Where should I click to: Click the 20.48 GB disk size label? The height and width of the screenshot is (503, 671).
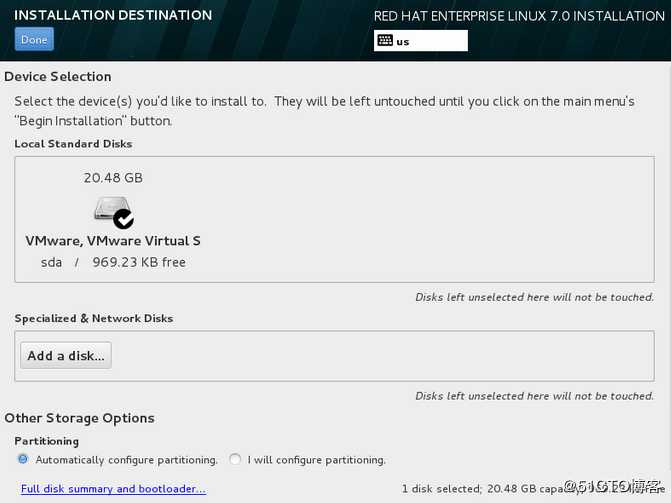[113, 178]
